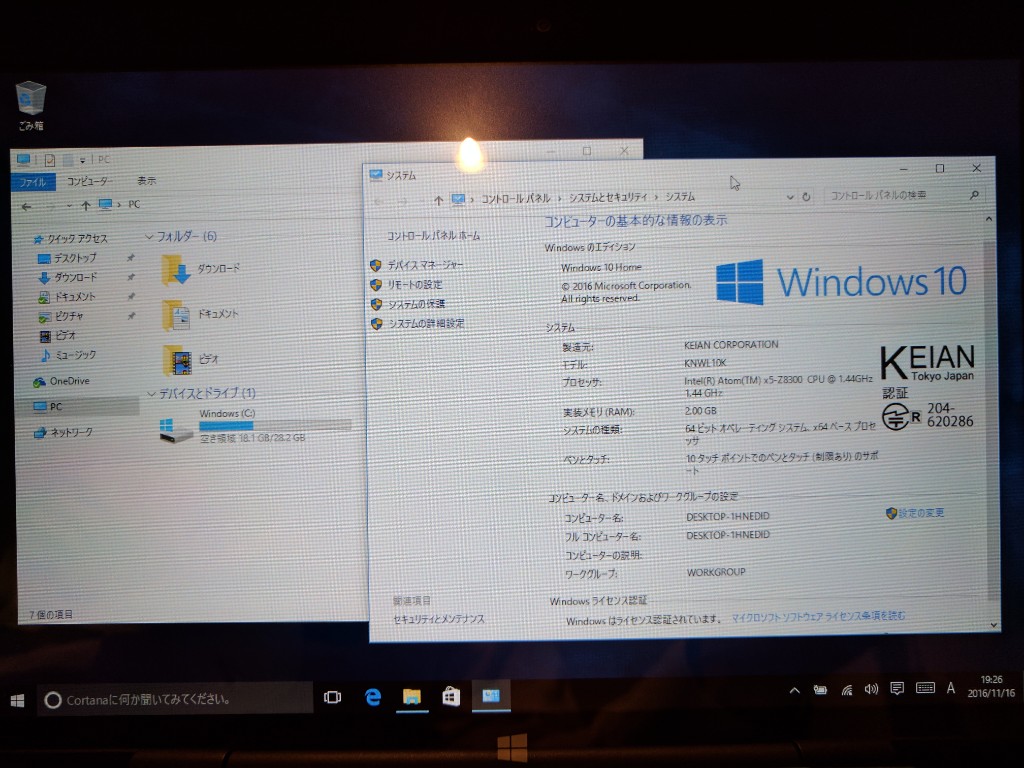Viewport: 1024px width, 768px height.
Task: Go back in the PC Explorer window
Action: point(26,207)
